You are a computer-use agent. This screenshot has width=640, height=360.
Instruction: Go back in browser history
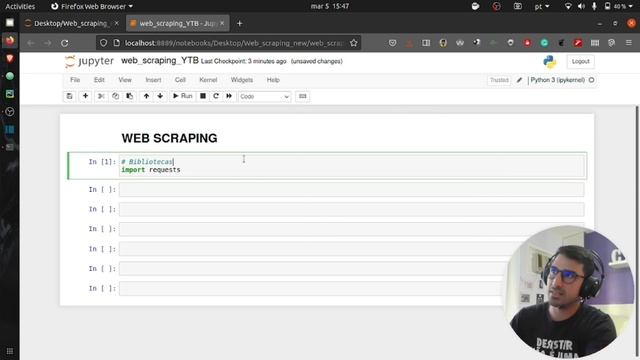pos(31,43)
